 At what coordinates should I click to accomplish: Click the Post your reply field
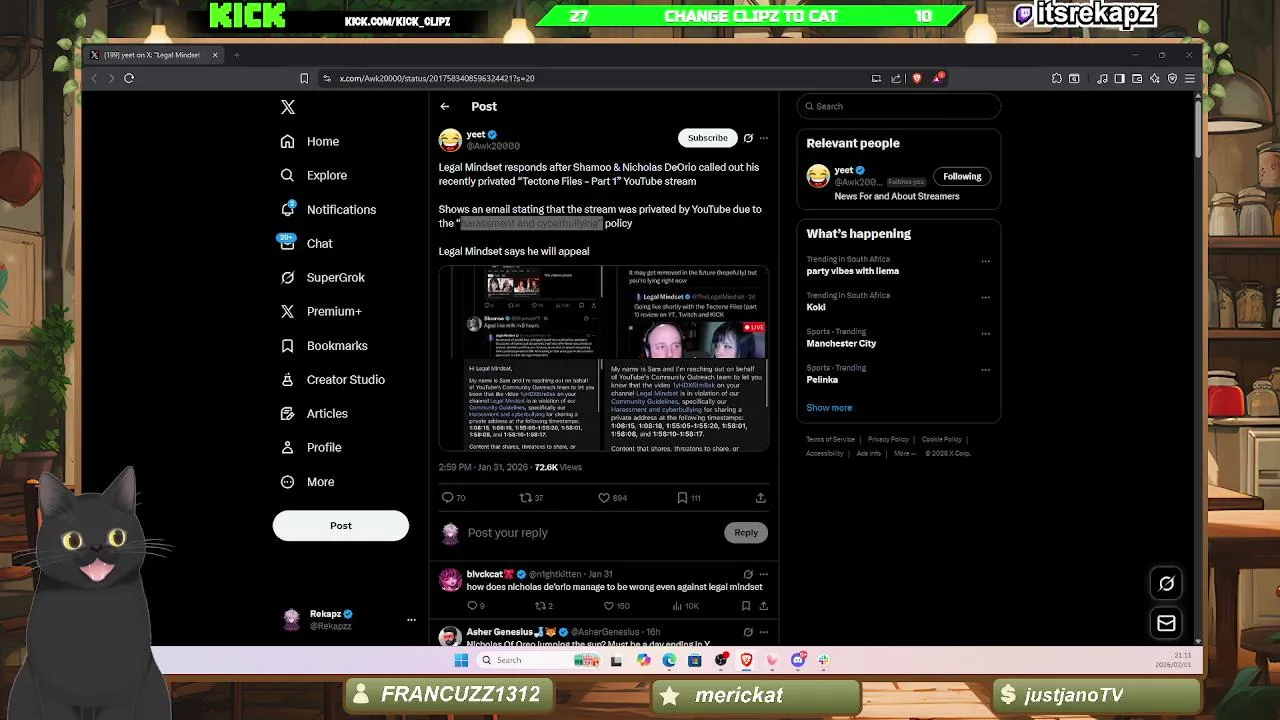(x=590, y=533)
